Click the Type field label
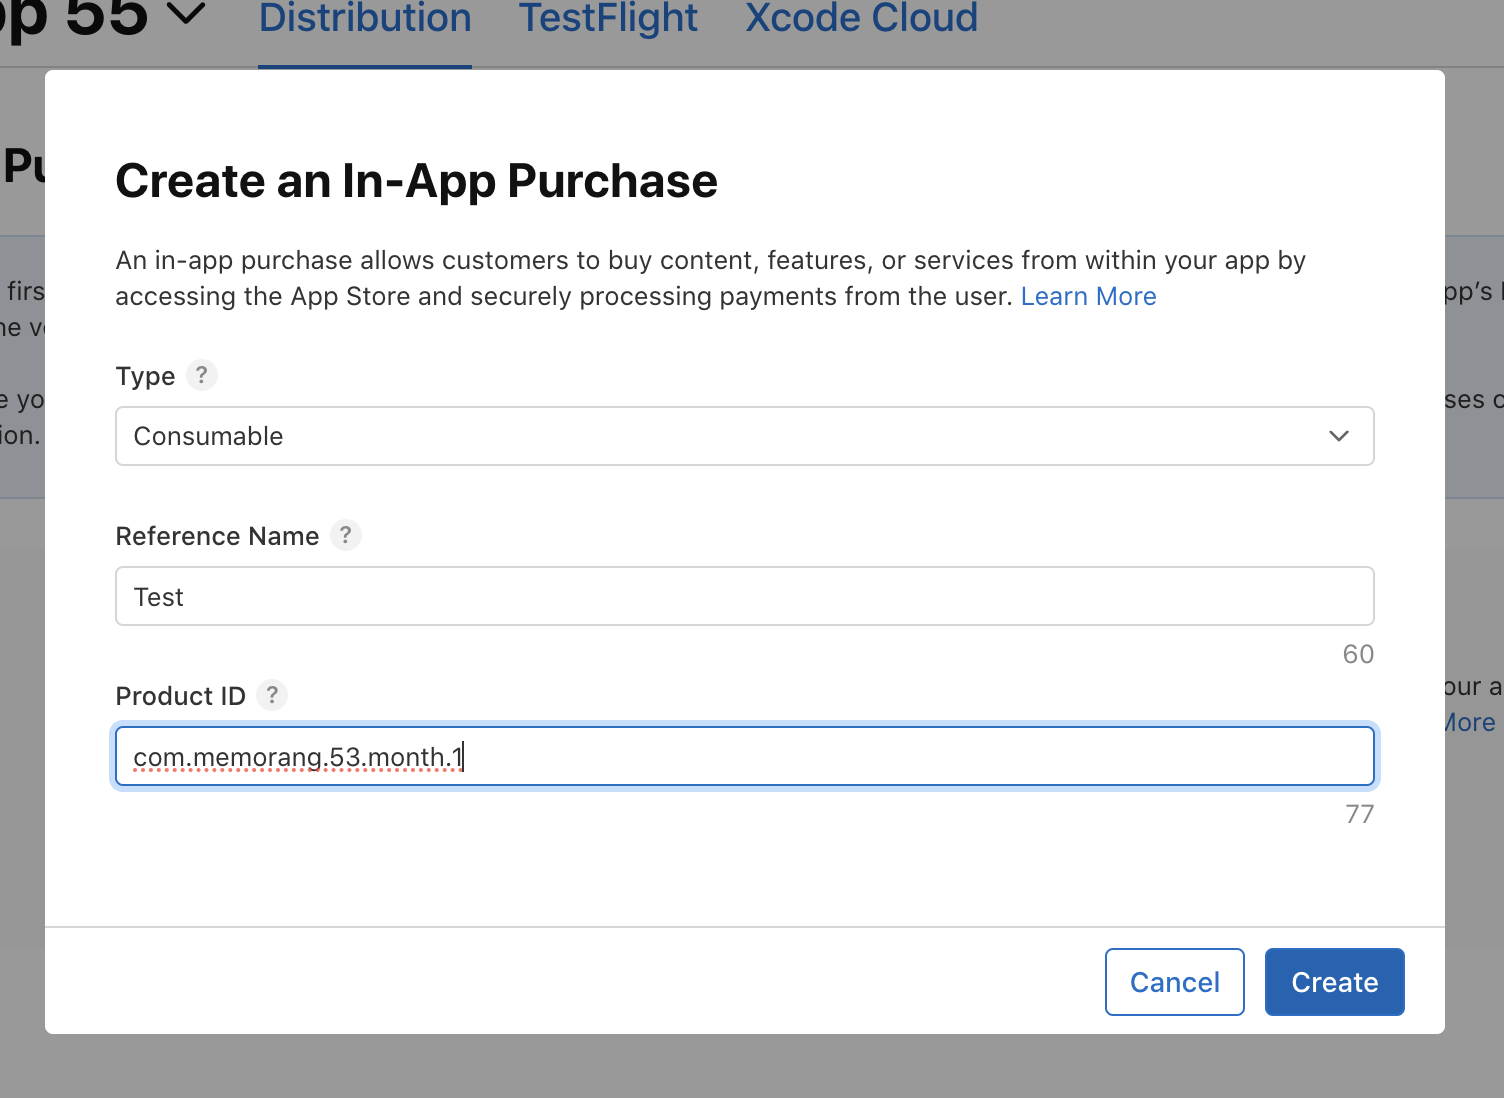This screenshot has width=1504, height=1098. pos(145,377)
